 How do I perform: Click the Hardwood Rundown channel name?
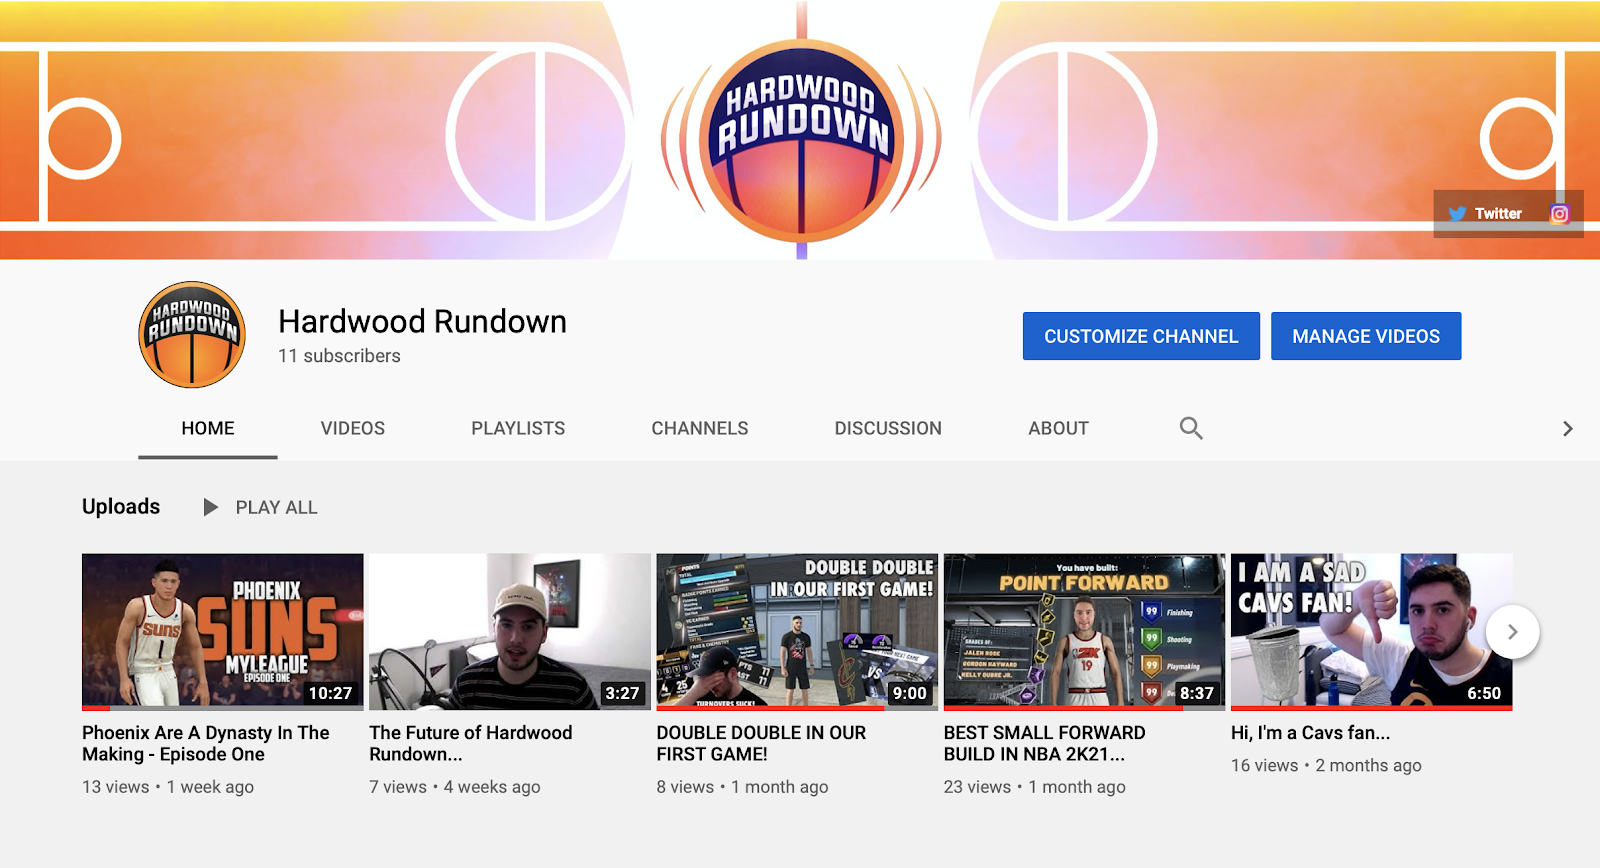point(422,321)
